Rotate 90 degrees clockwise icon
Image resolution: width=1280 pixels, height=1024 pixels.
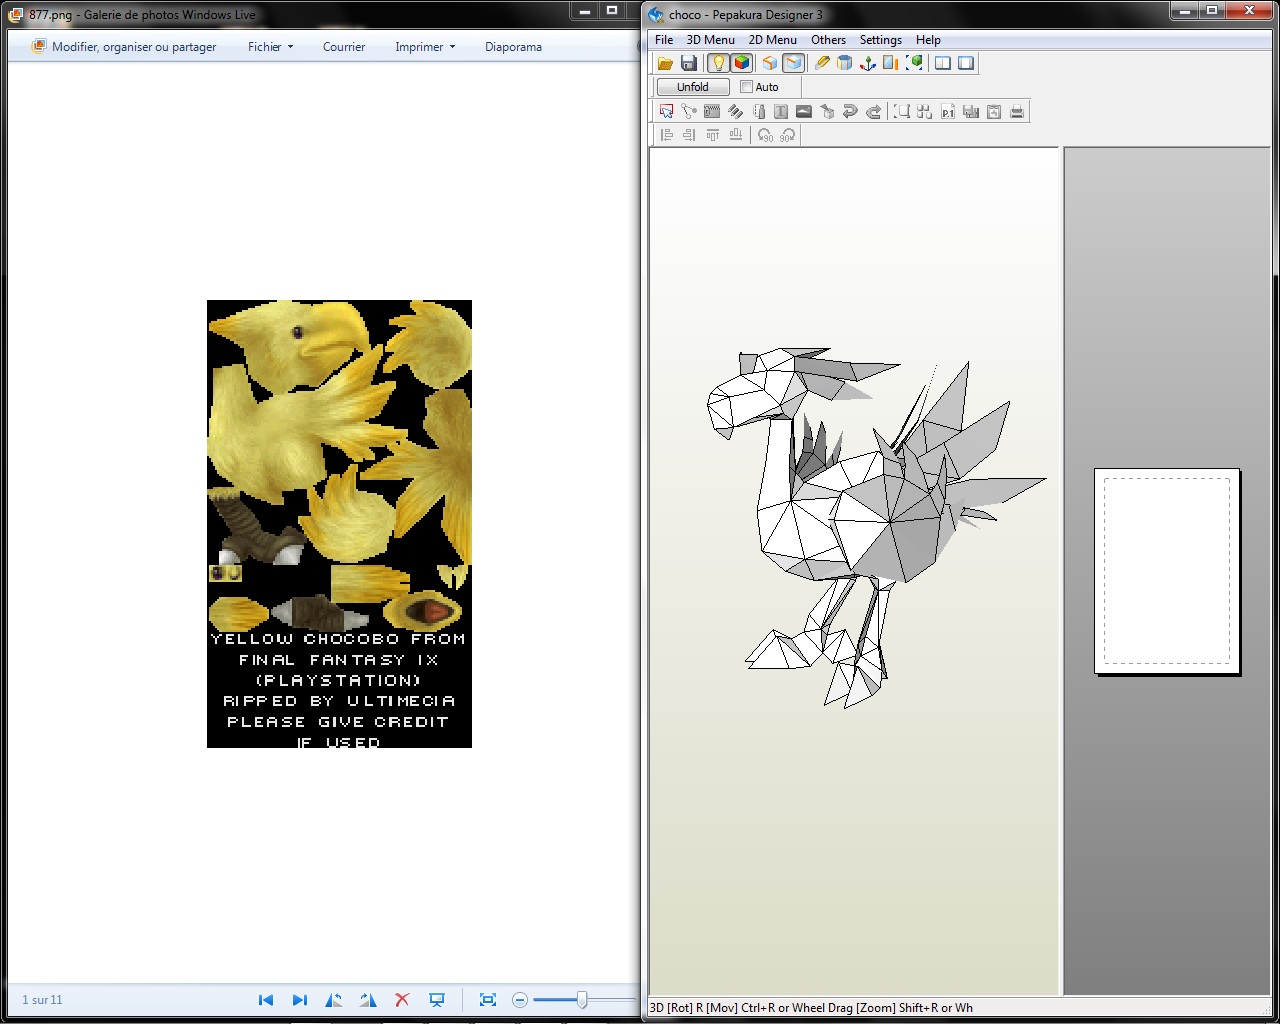click(x=788, y=135)
